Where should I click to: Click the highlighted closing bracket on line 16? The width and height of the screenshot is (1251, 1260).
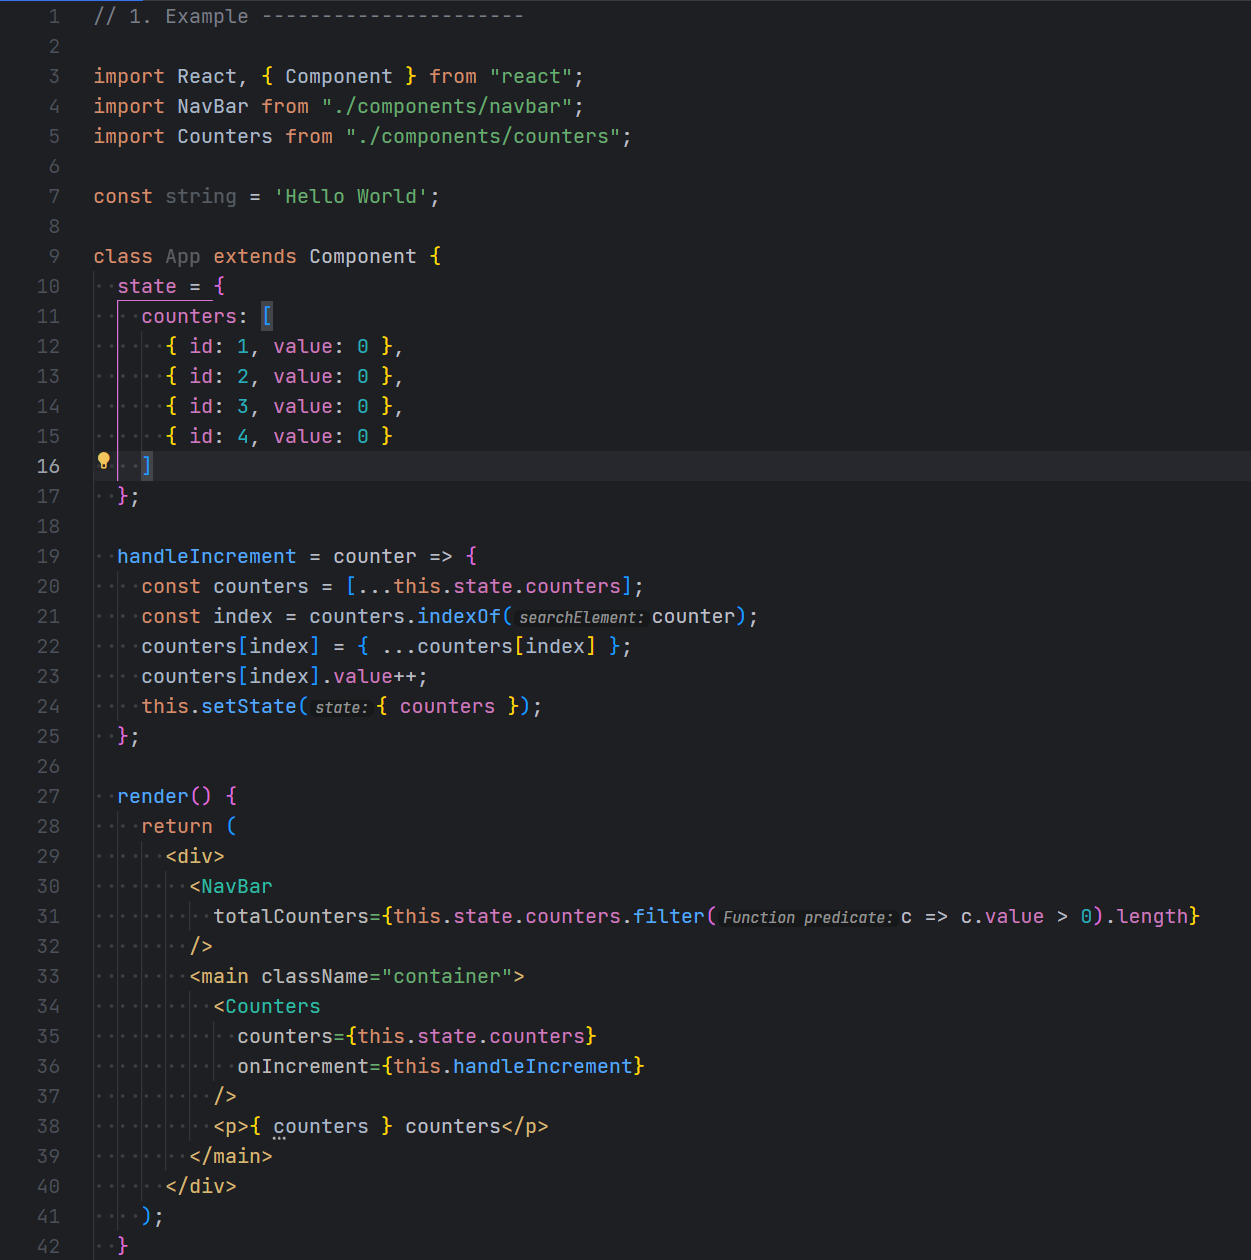[146, 465]
